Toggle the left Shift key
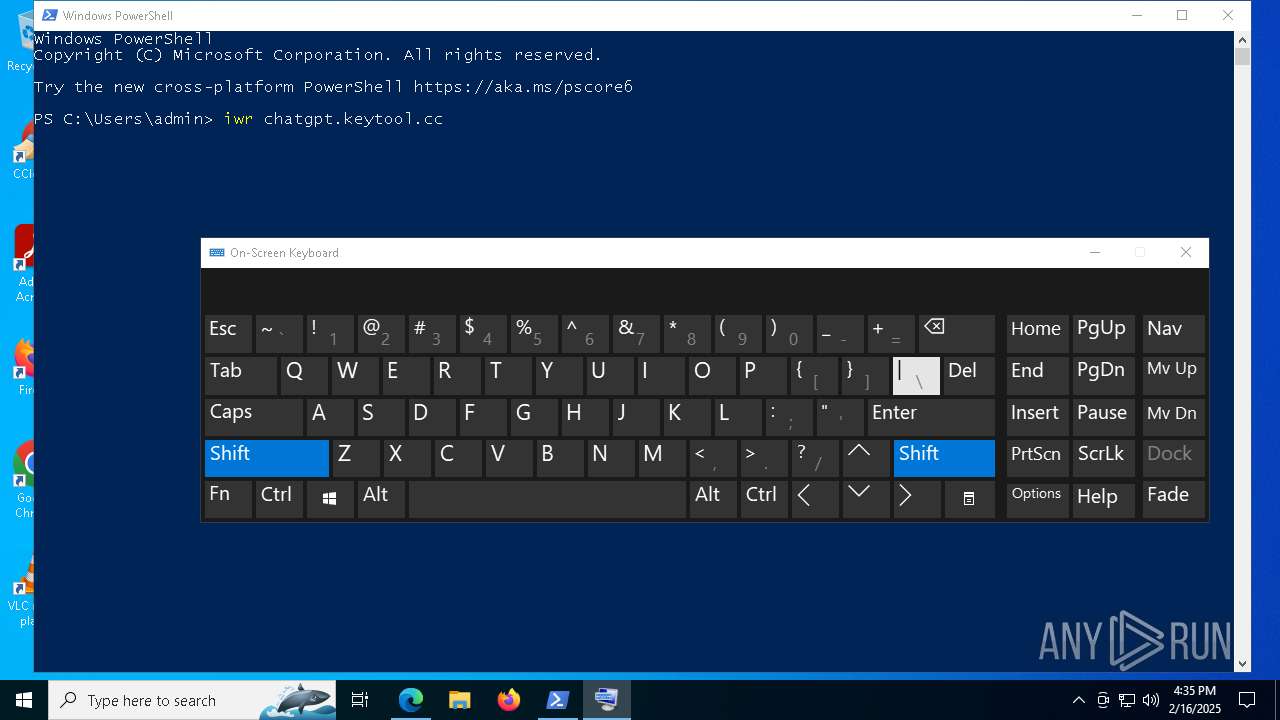 [x=266, y=457]
